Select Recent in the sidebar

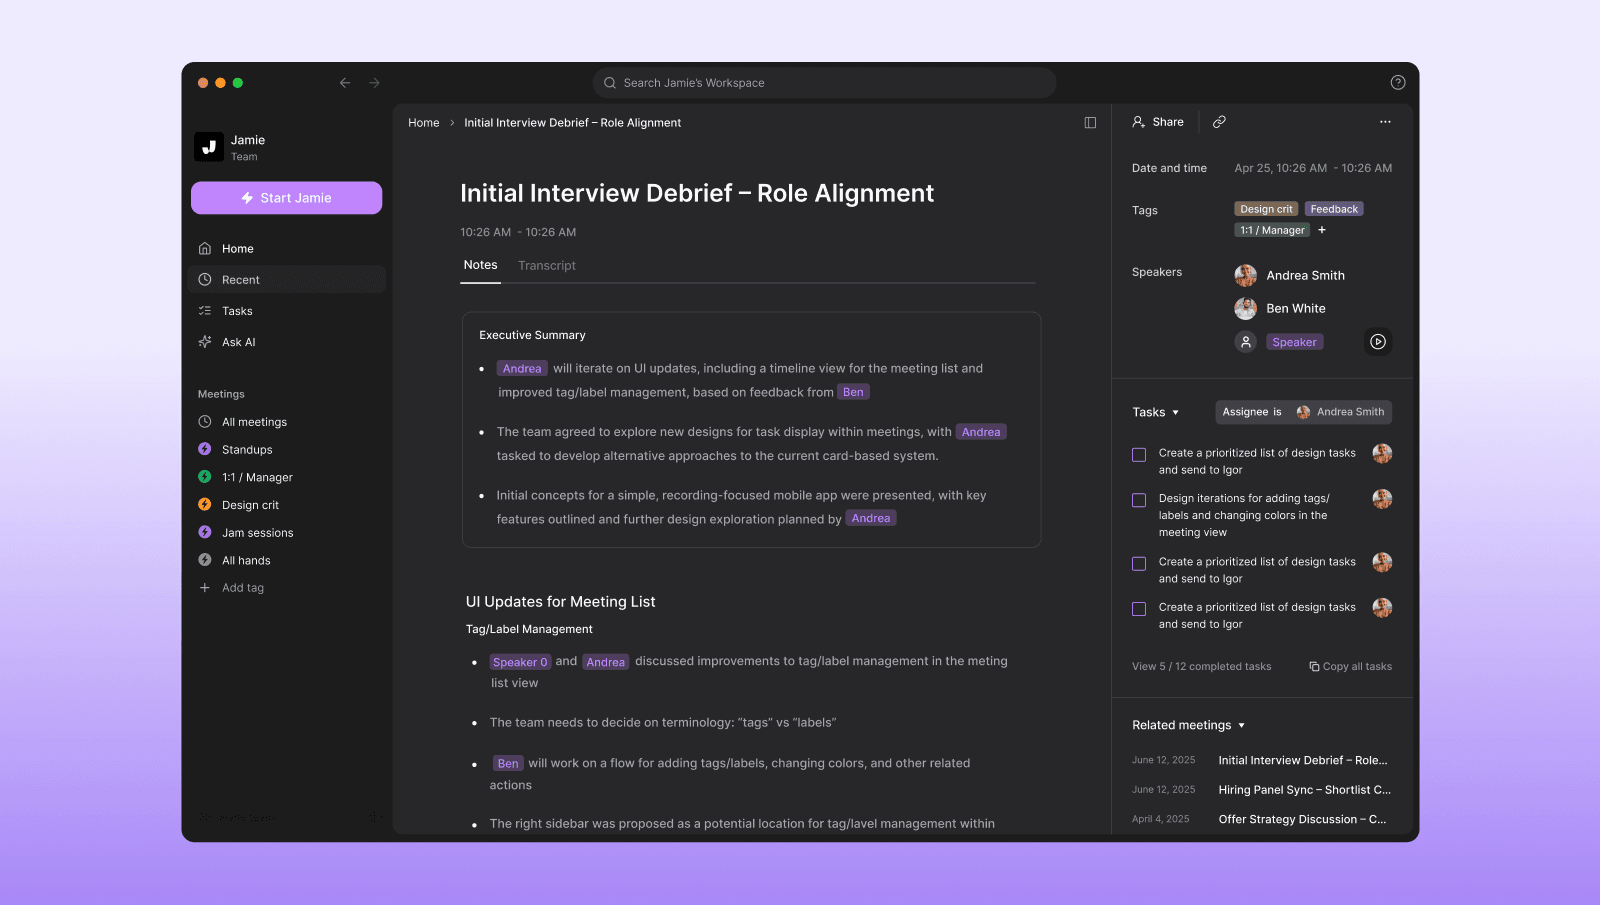click(x=240, y=280)
